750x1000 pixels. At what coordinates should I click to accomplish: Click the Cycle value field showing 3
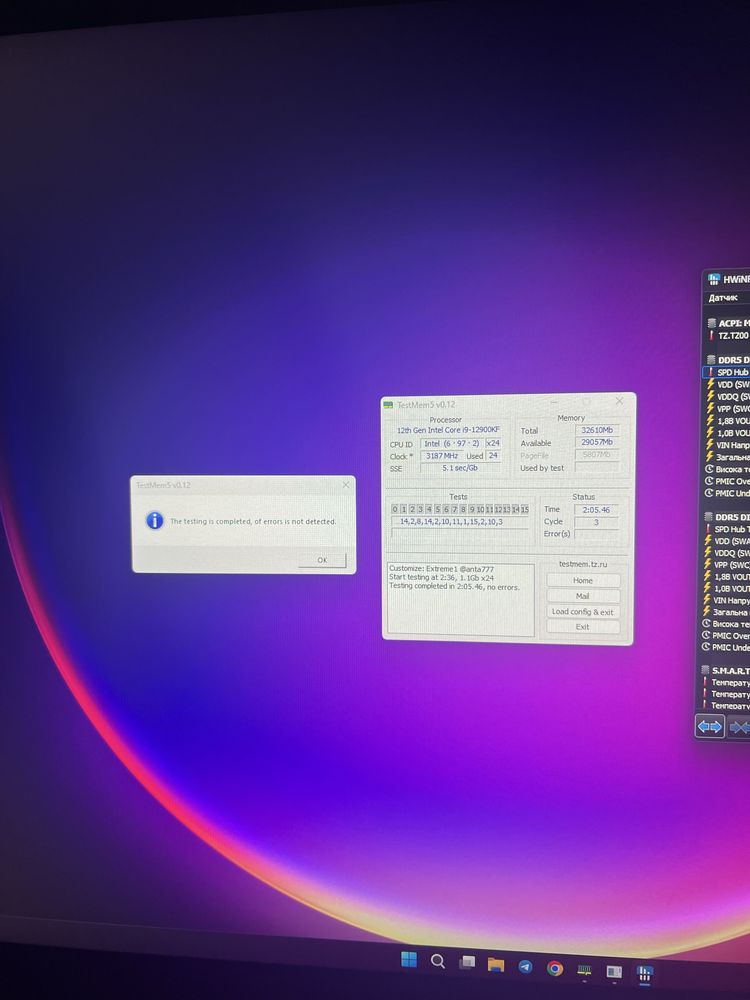point(596,522)
